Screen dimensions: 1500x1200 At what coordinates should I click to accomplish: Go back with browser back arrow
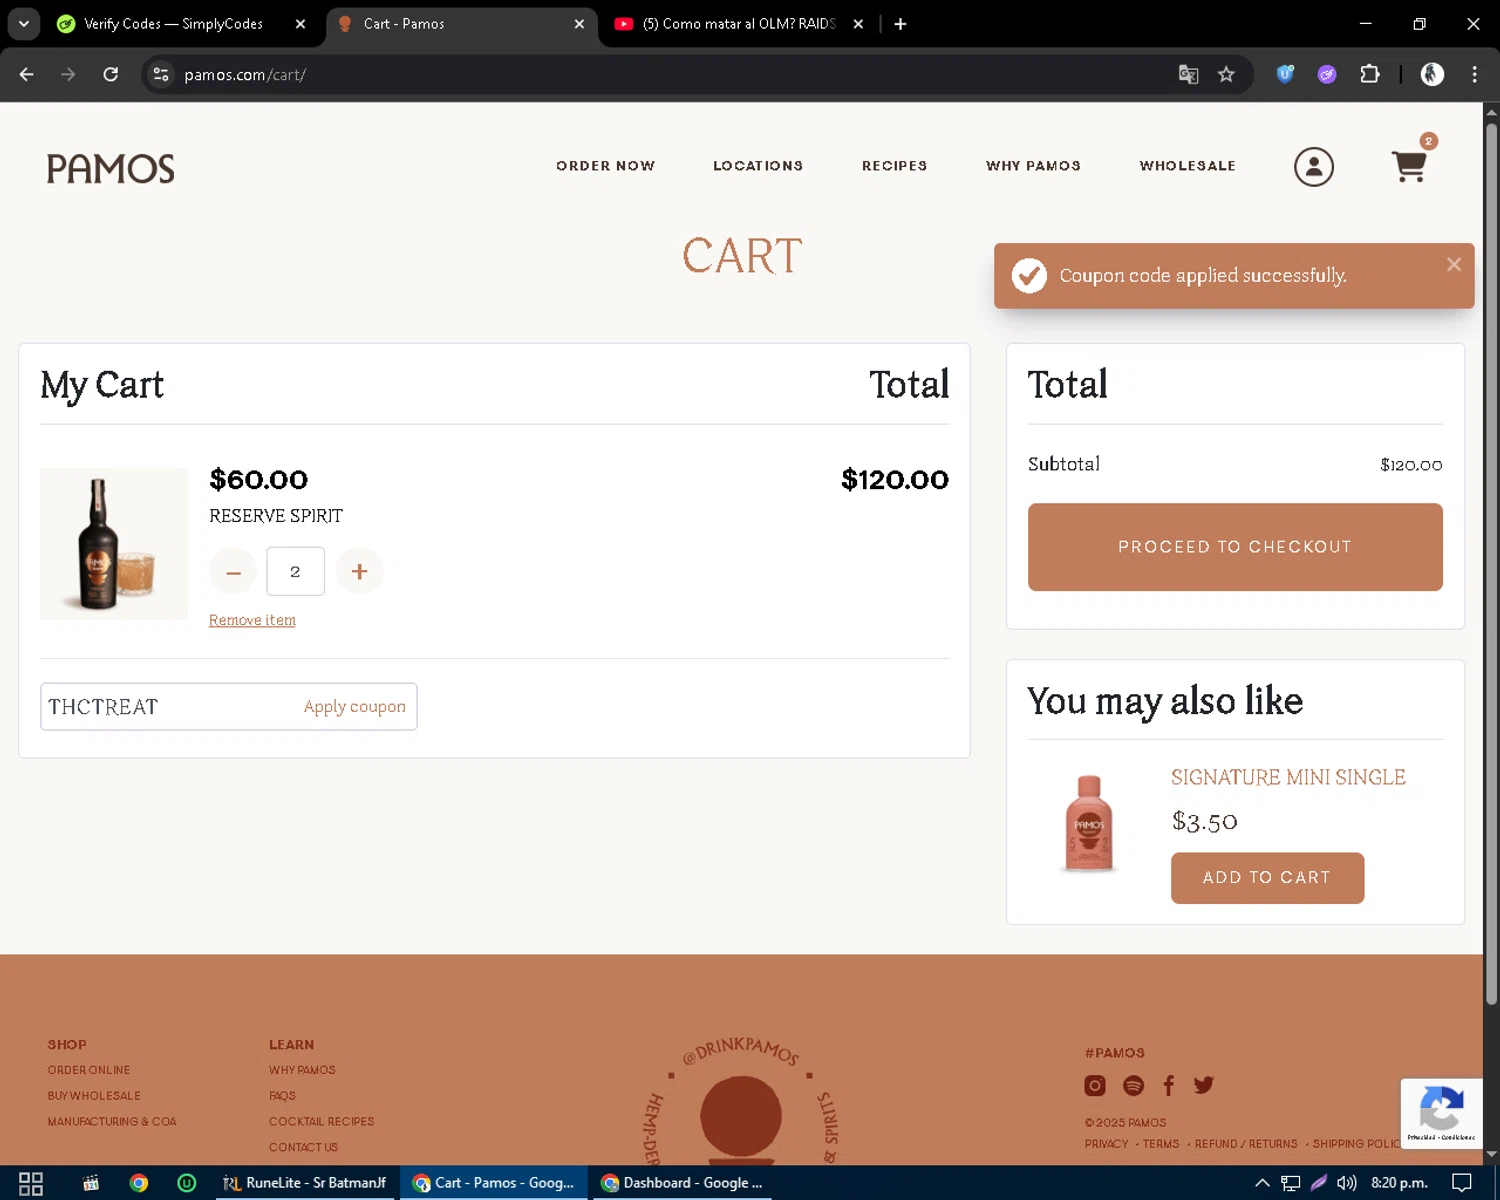tap(27, 74)
